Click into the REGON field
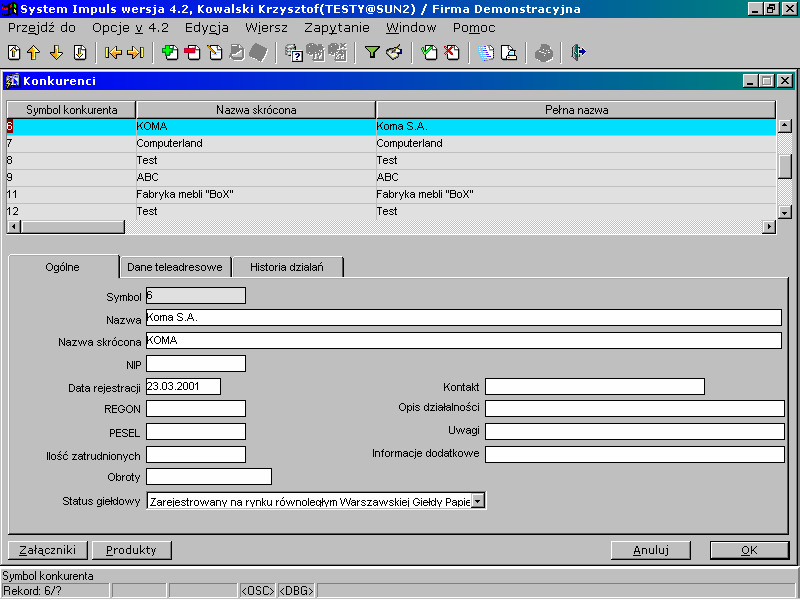Viewport: 800px width, 600px height. click(196, 409)
